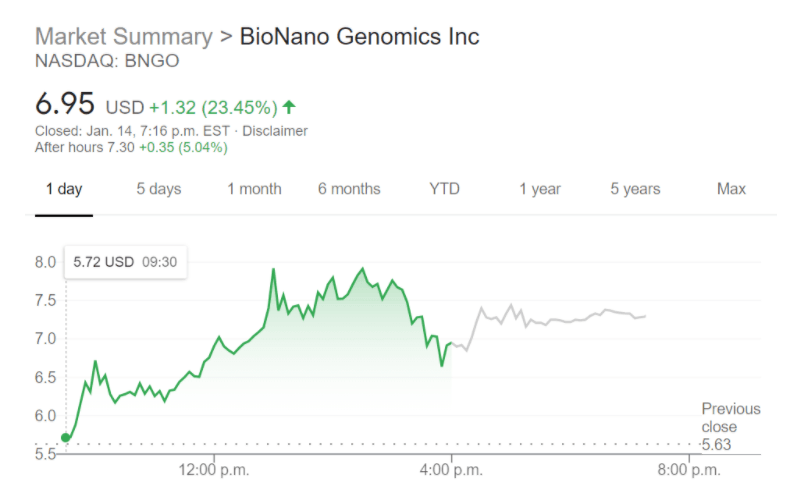The image size is (803, 496).
Task: Switch to the YTD view
Action: [x=444, y=189]
